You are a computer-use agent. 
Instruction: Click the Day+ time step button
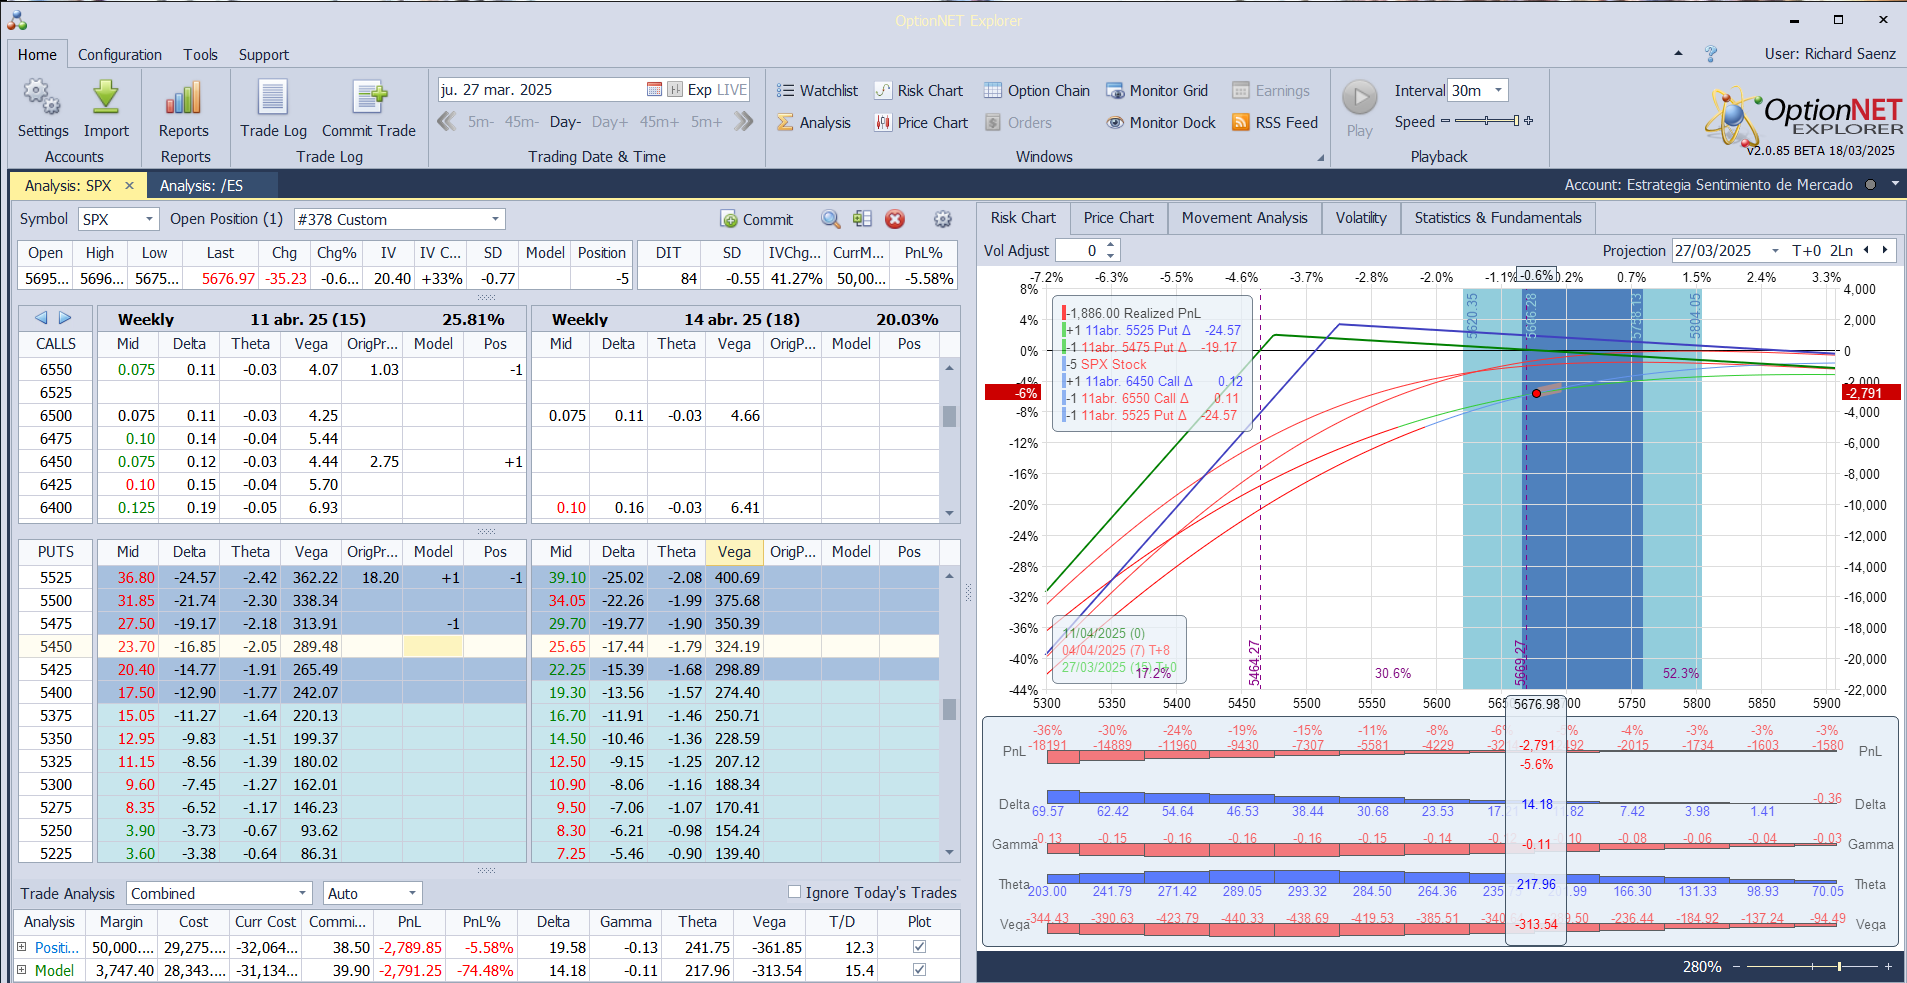click(609, 122)
